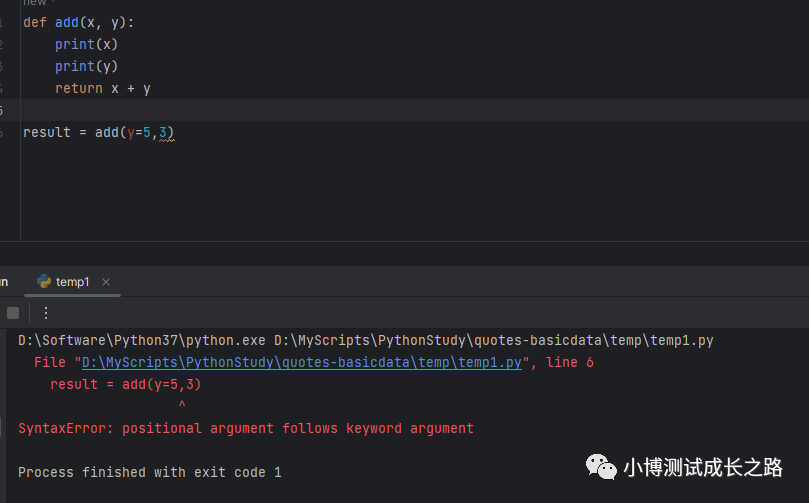Viewport: 809px width, 503px height.
Task: Click the y=5 keyword argument in editor
Action: [138, 132]
